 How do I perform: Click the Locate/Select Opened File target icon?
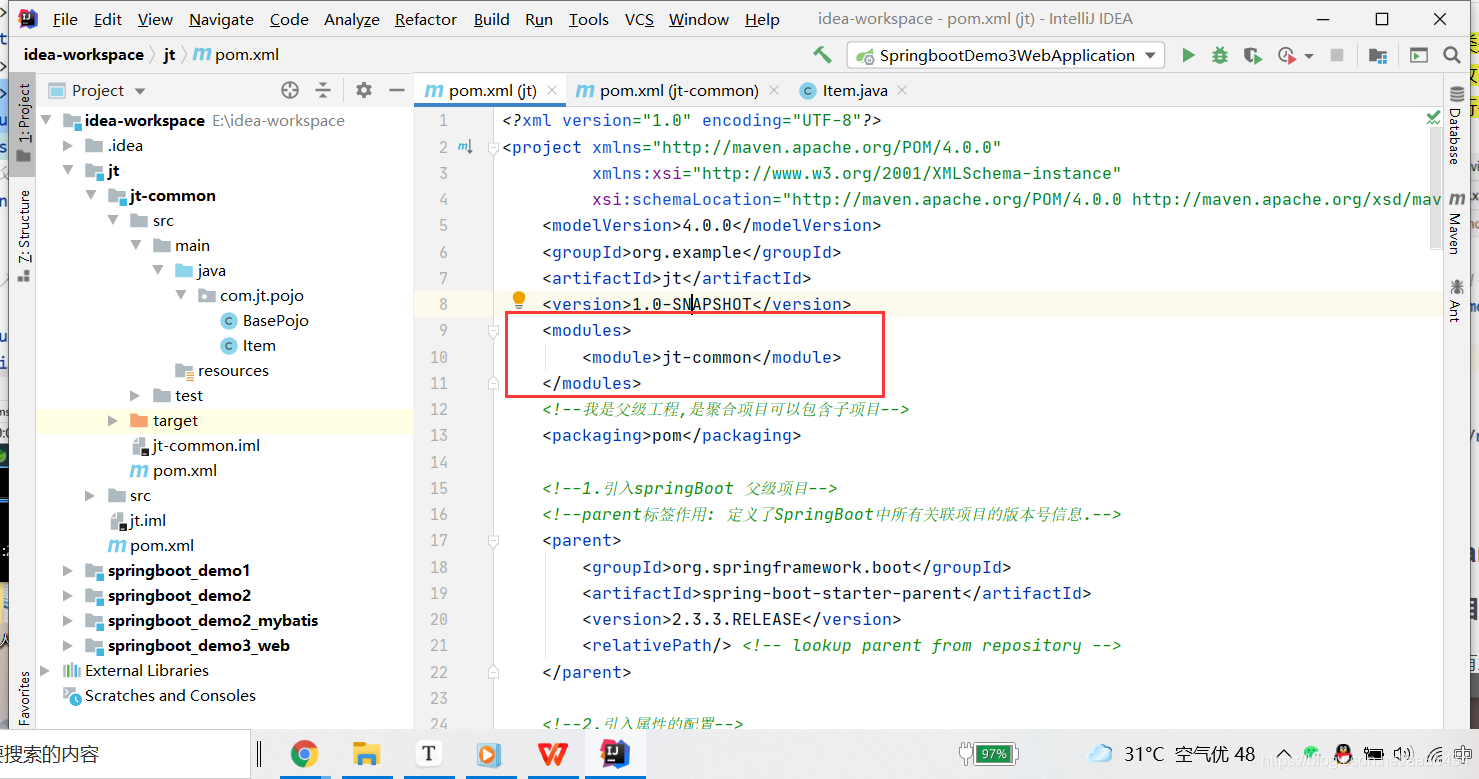click(290, 90)
